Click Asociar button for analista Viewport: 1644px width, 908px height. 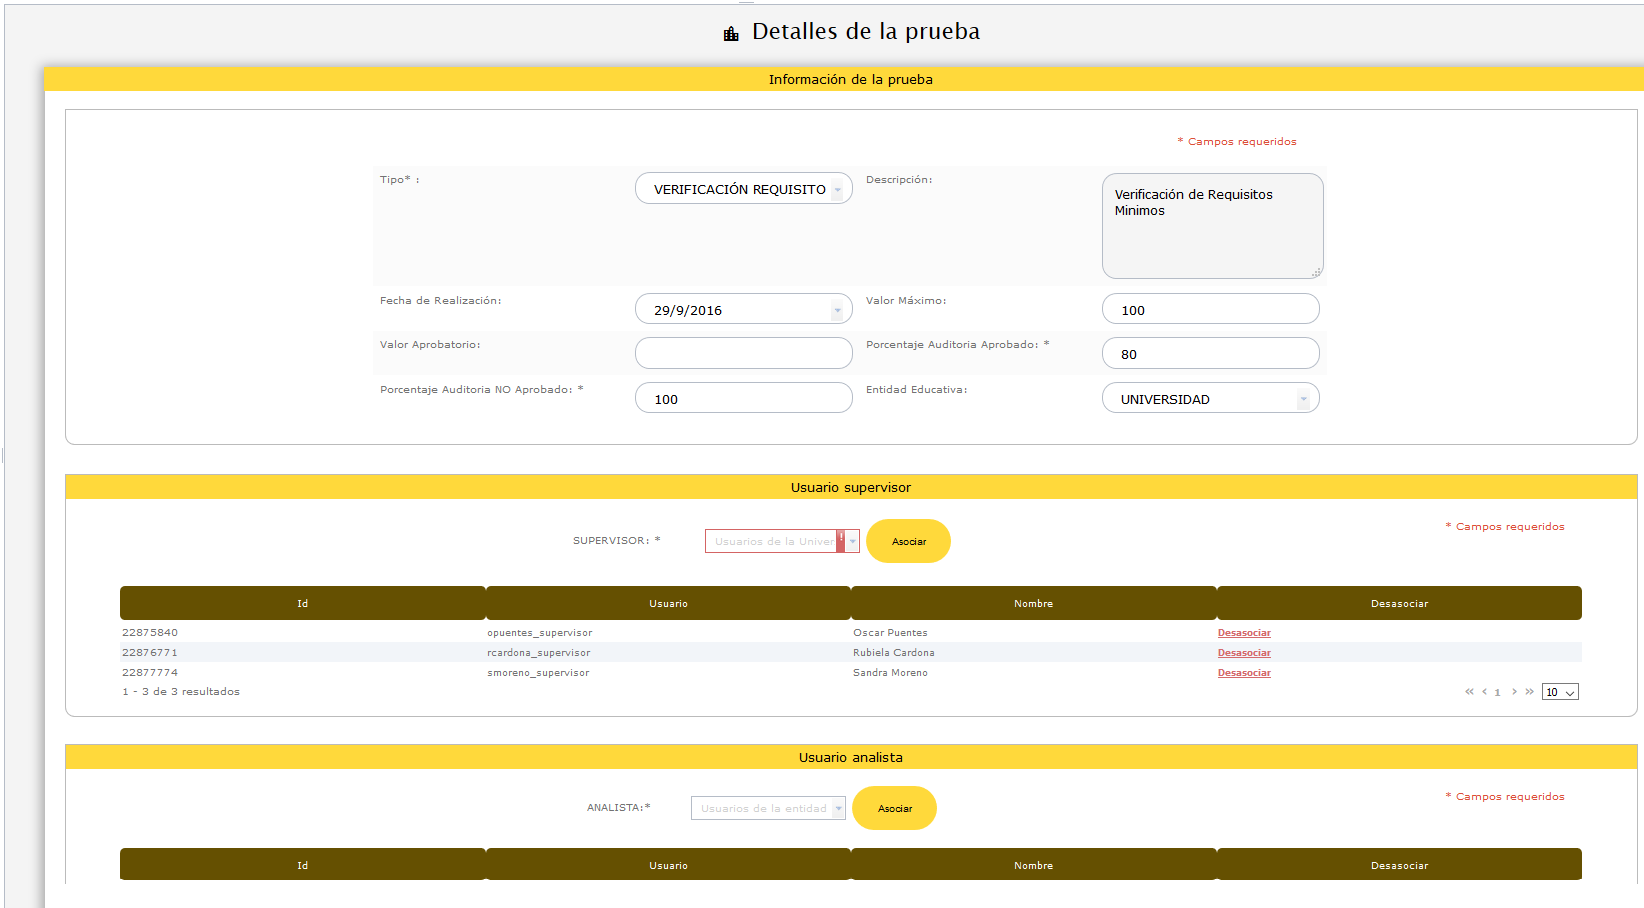pyautogui.click(x=894, y=808)
